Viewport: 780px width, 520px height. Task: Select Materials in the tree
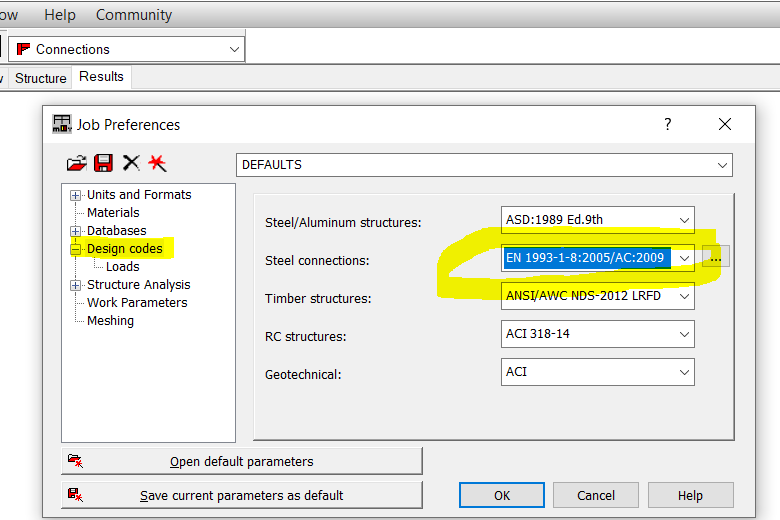(x=113, y=212)
